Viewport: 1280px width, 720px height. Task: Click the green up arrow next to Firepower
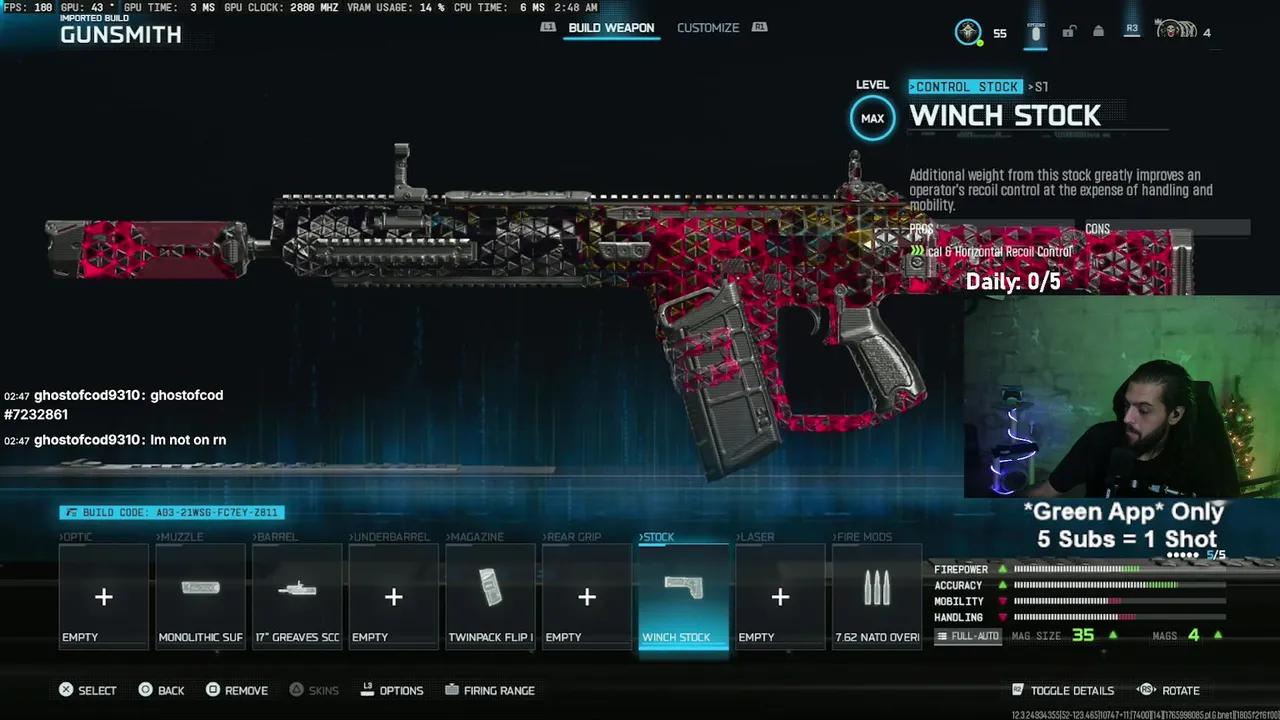(1002, 569)
